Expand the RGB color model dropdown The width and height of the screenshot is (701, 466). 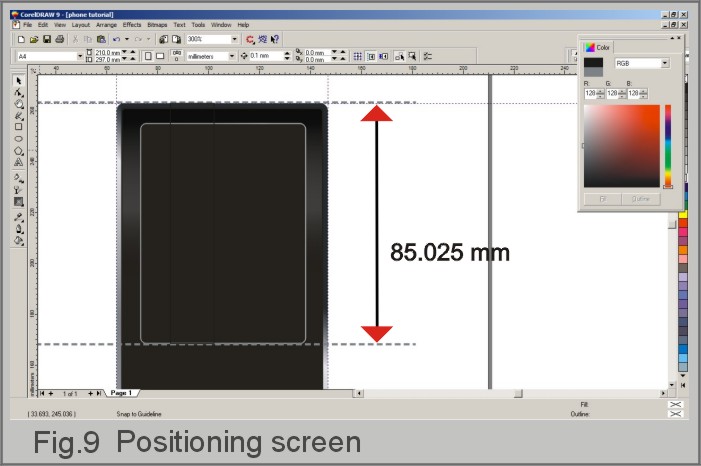click(x=665, y=64)
